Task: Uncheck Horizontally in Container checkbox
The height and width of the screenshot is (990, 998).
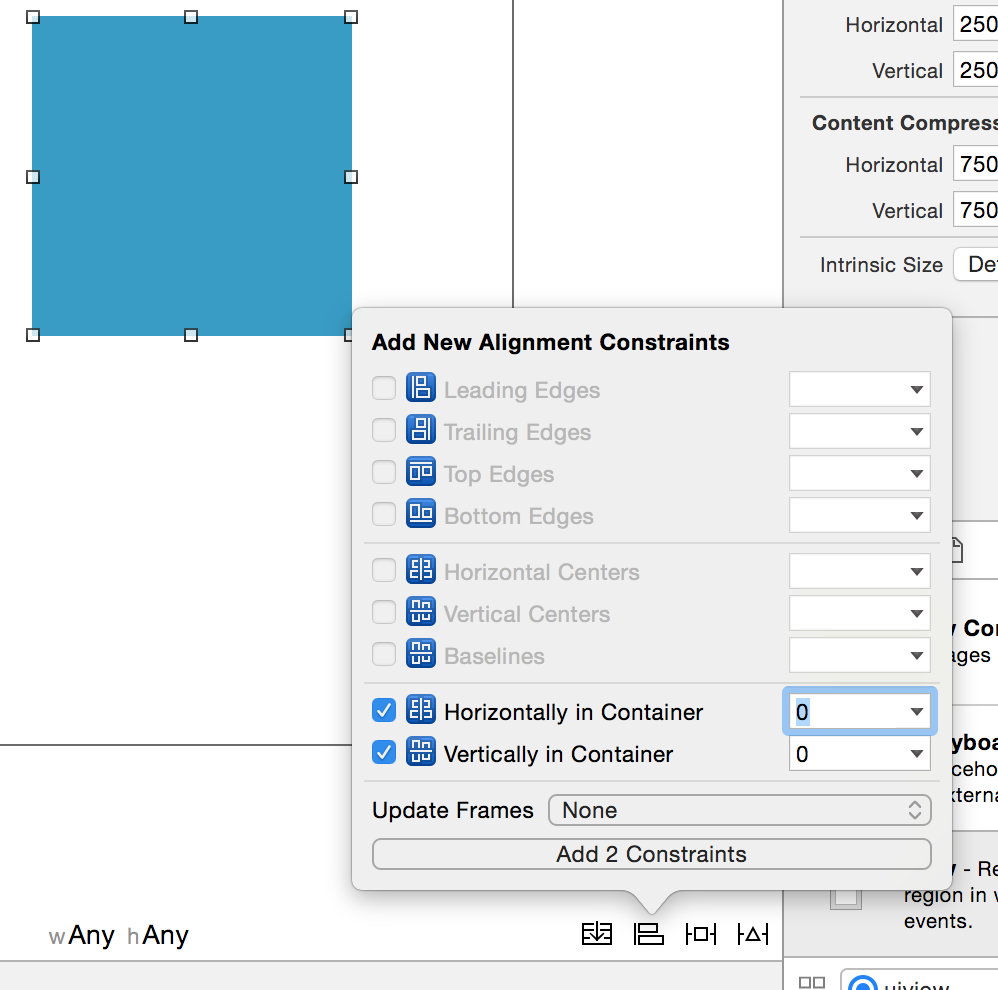Action: tap(384, 711)
